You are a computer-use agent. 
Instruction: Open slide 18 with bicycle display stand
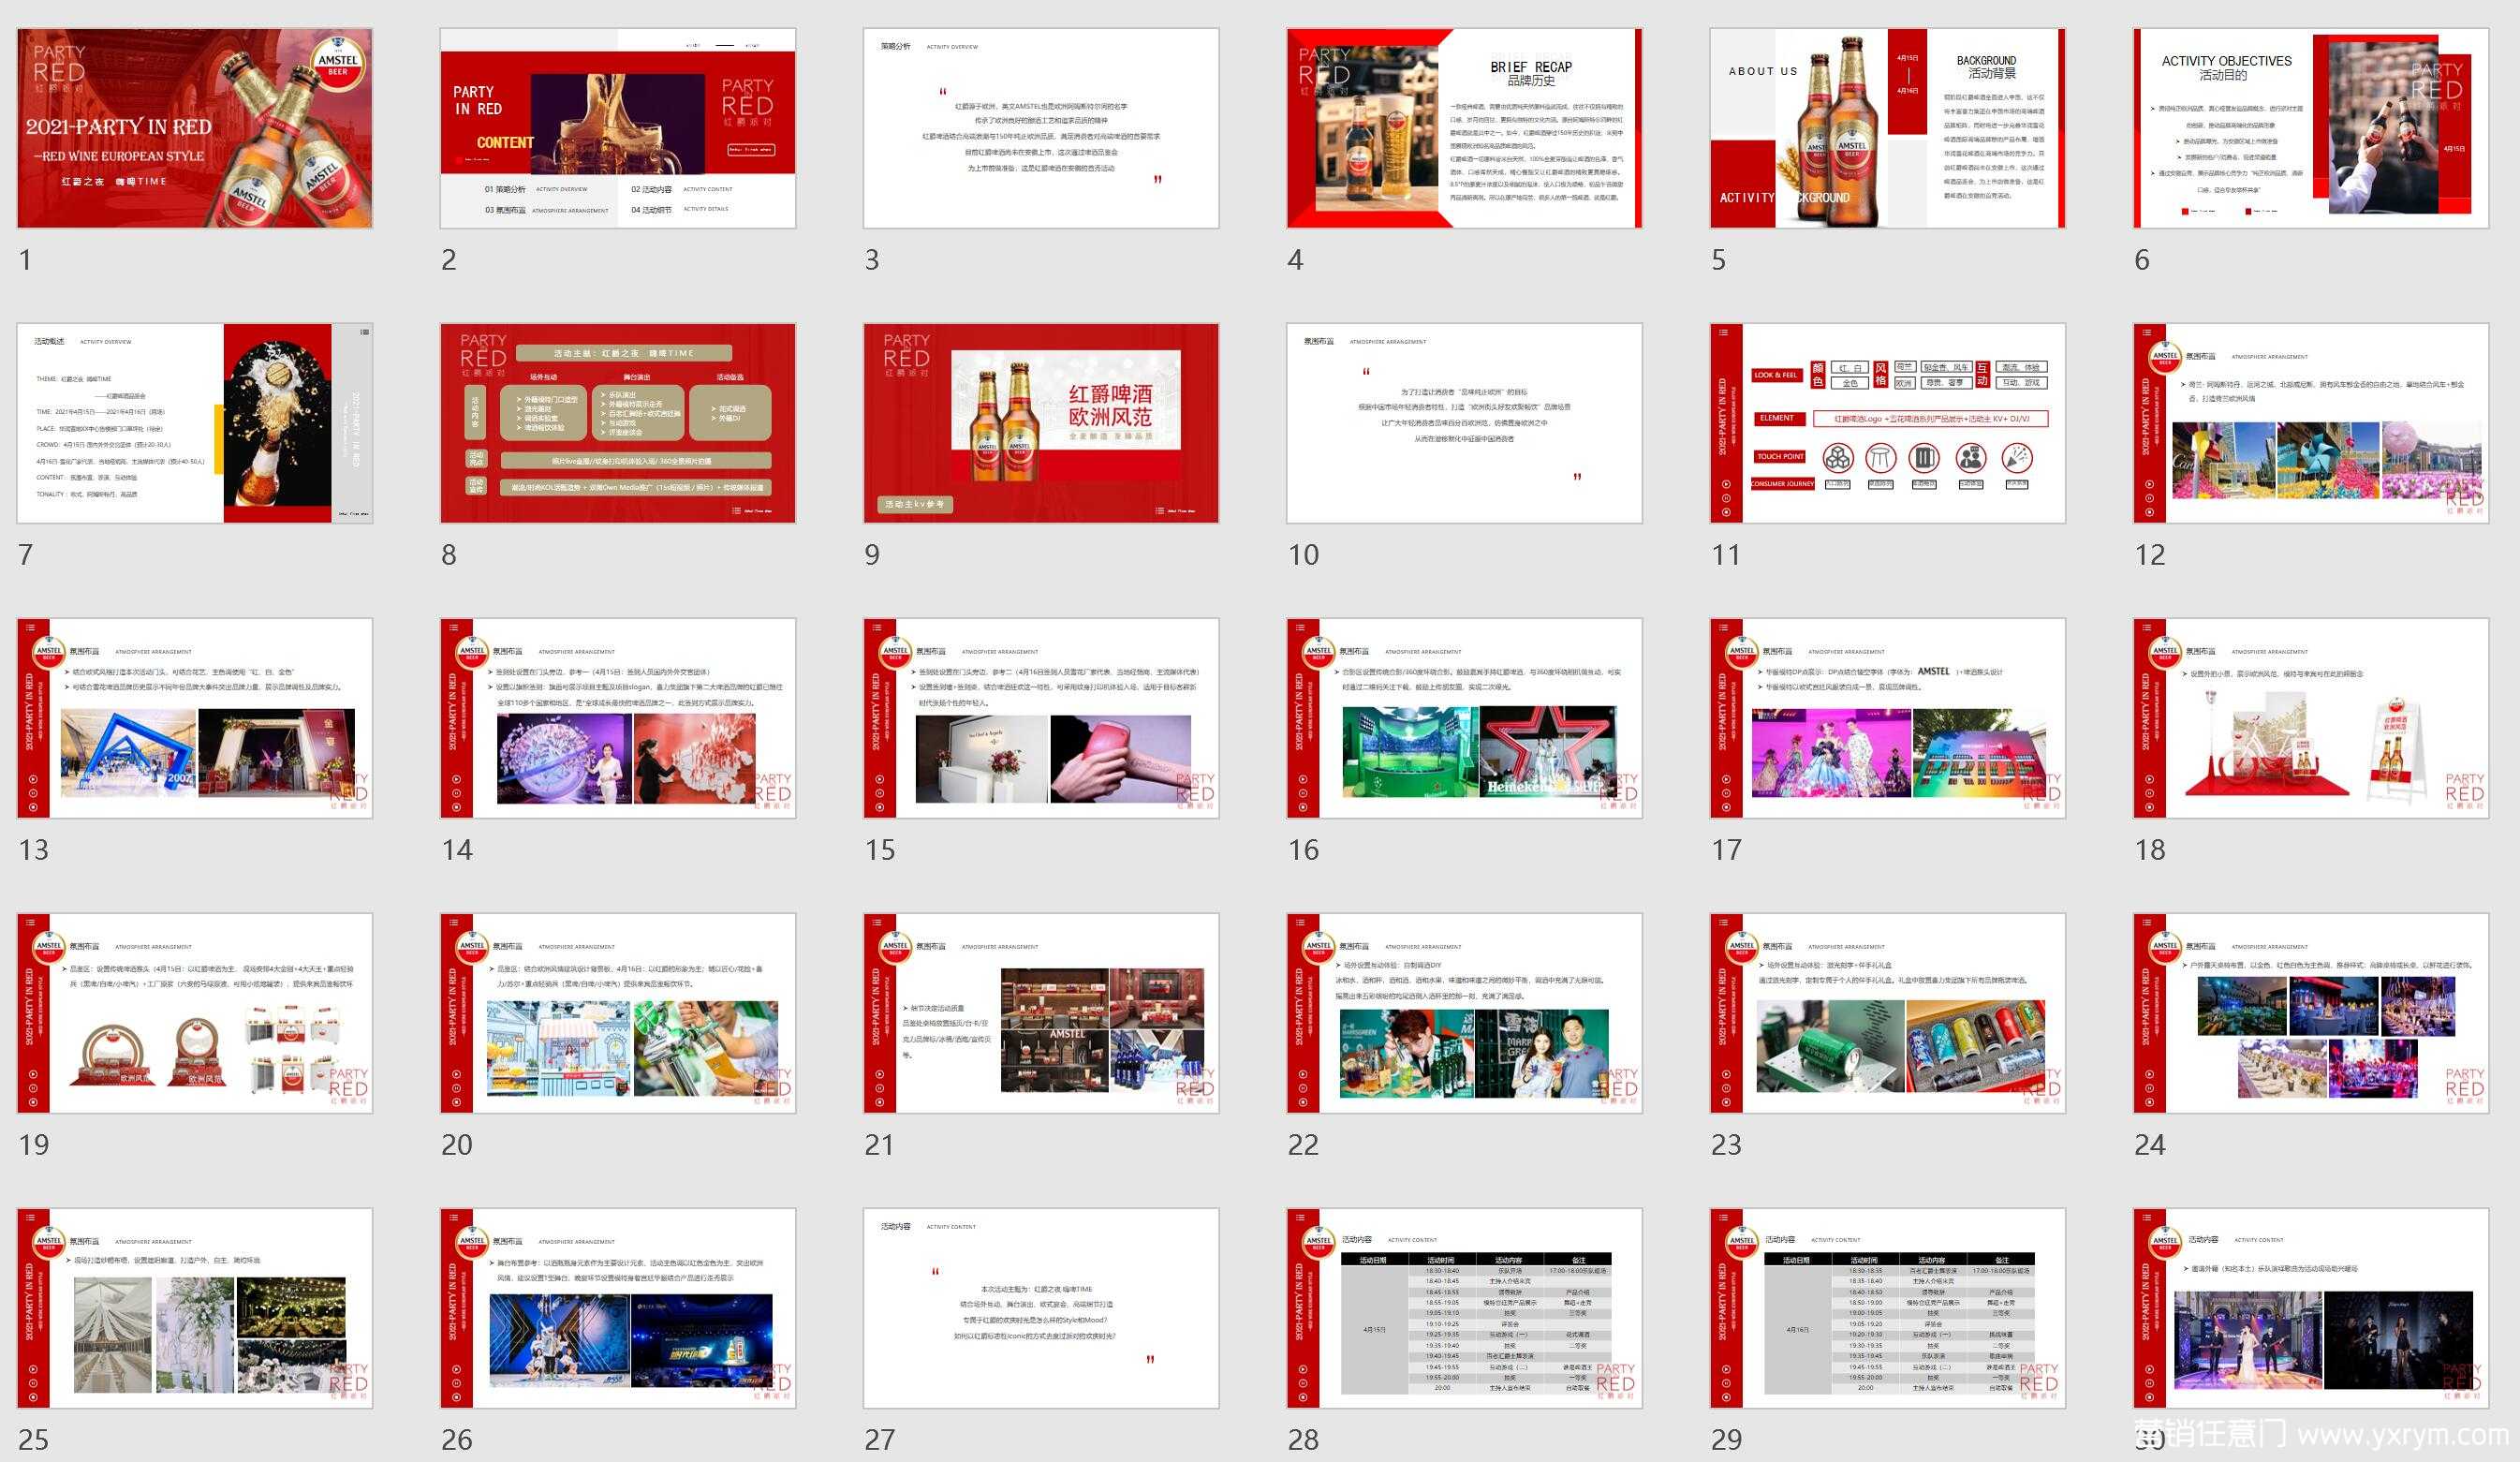[x=2311, y=718]
